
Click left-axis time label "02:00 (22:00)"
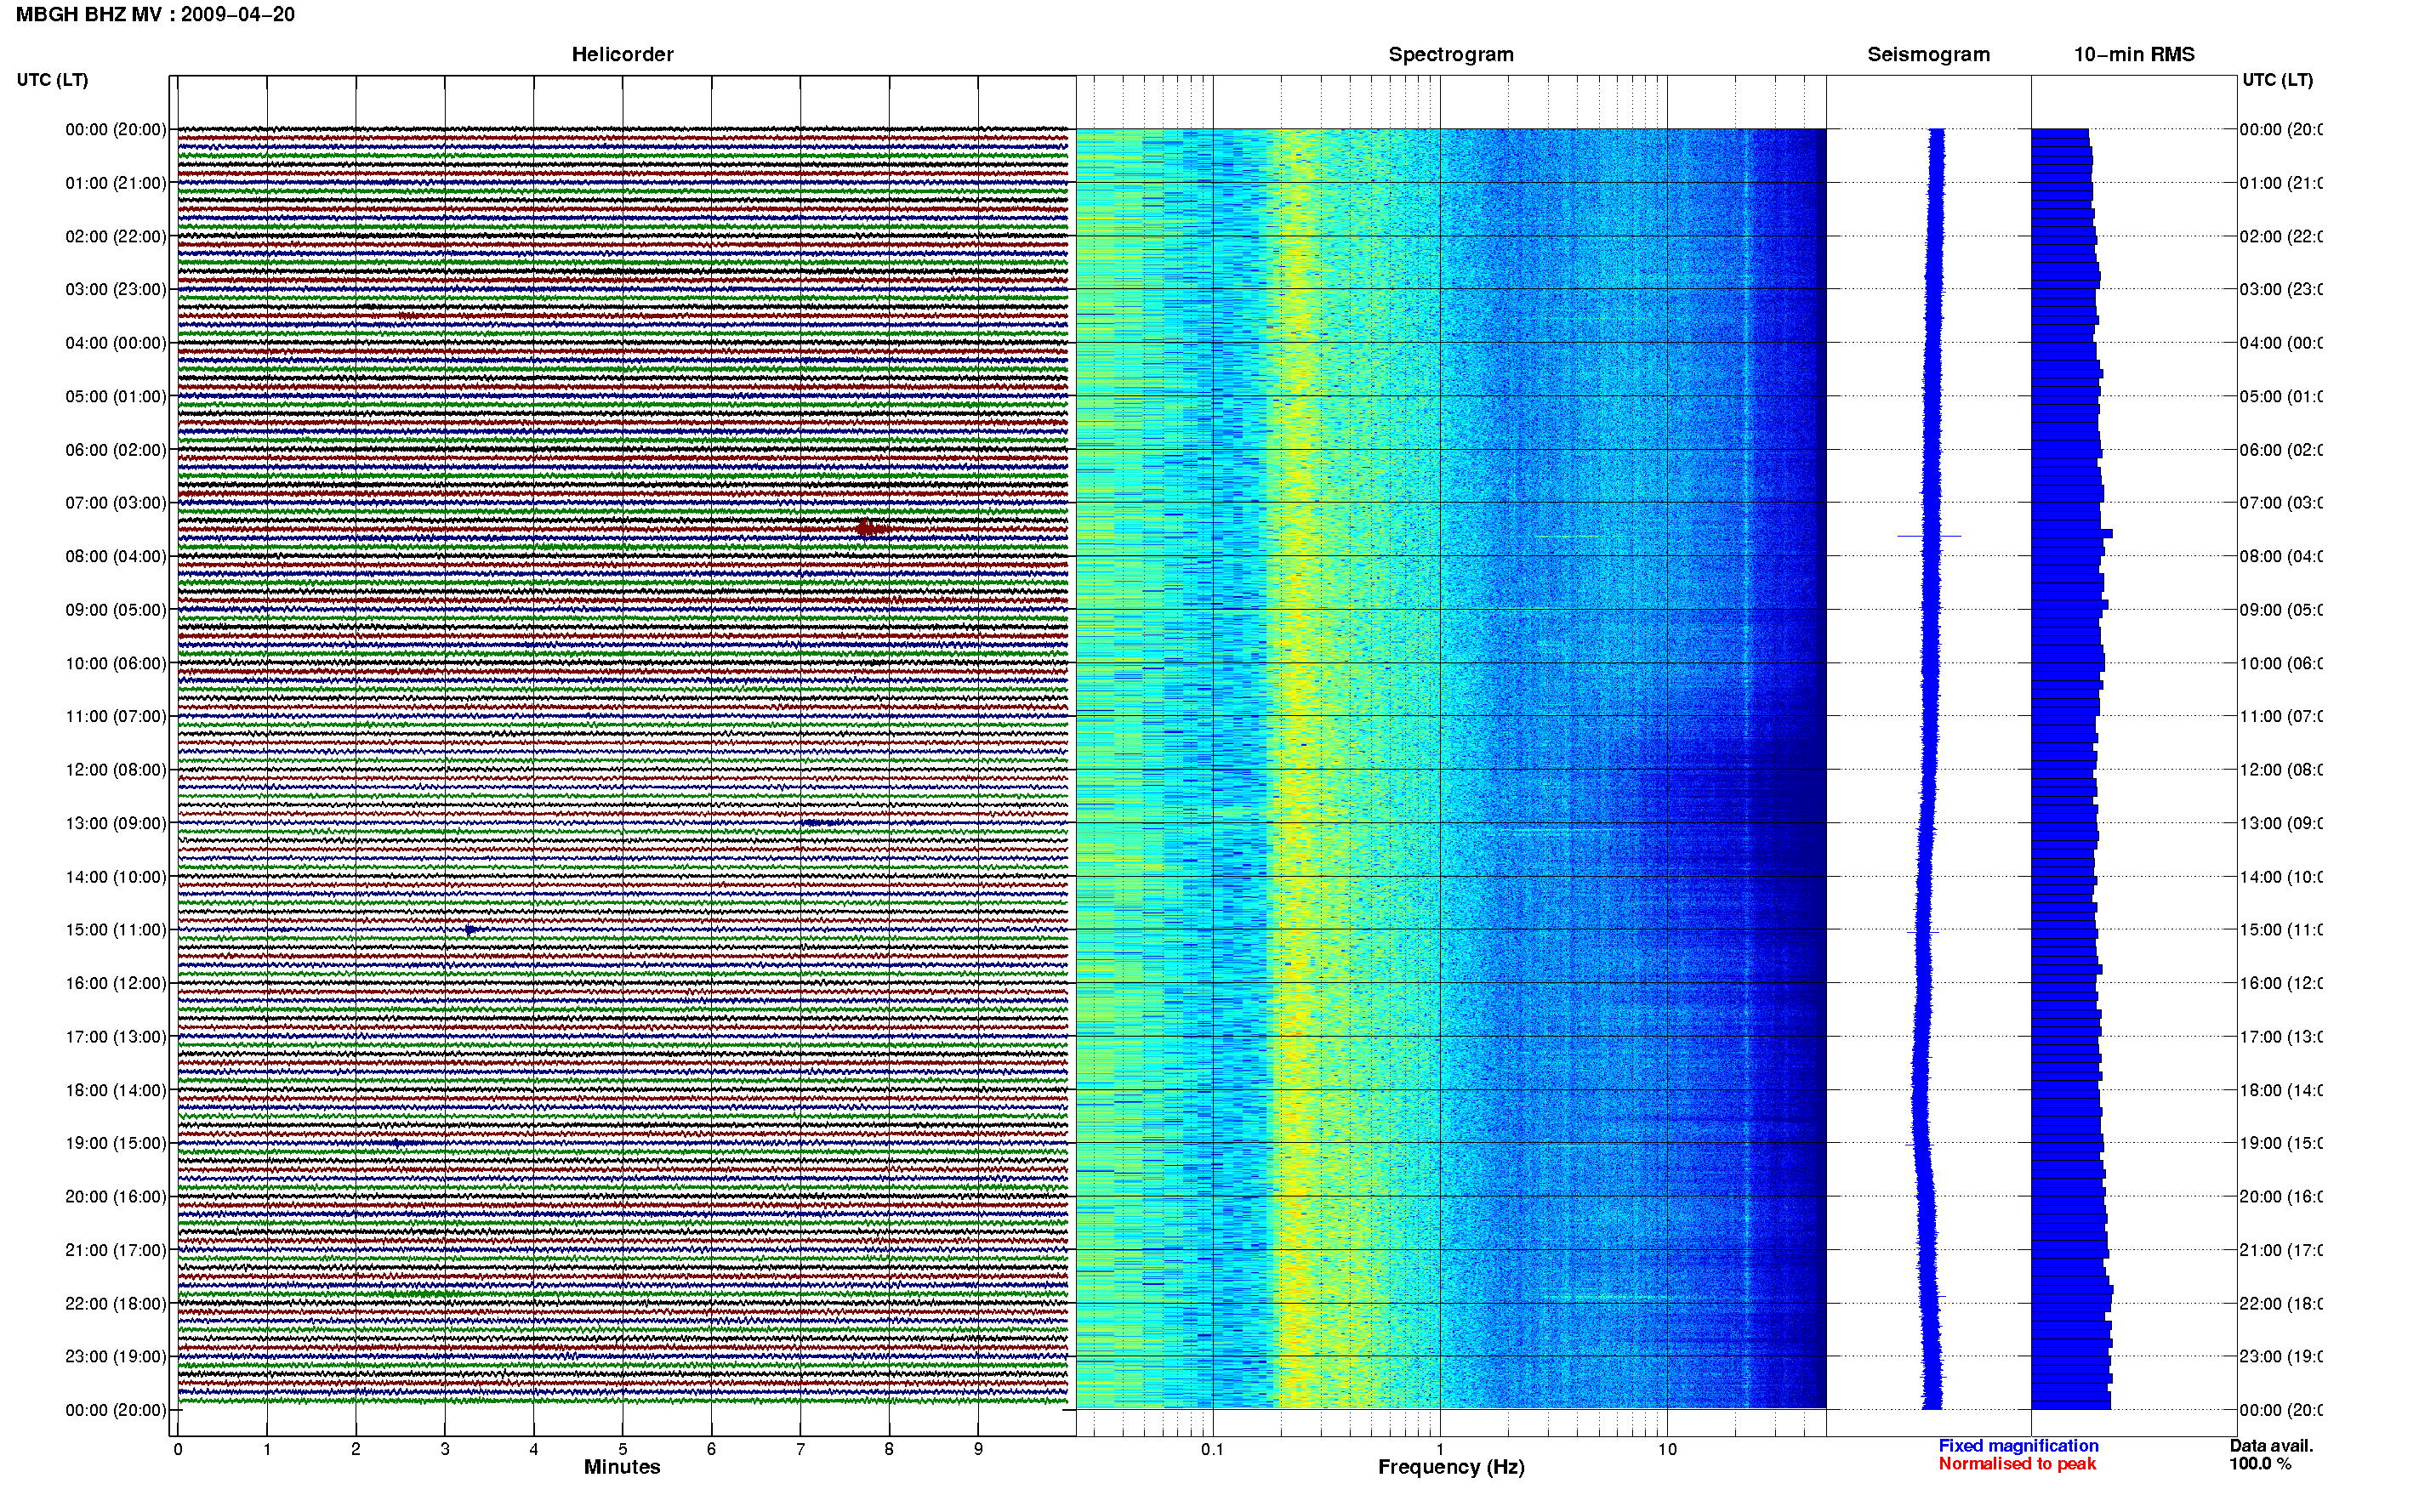tap(116, 236)
